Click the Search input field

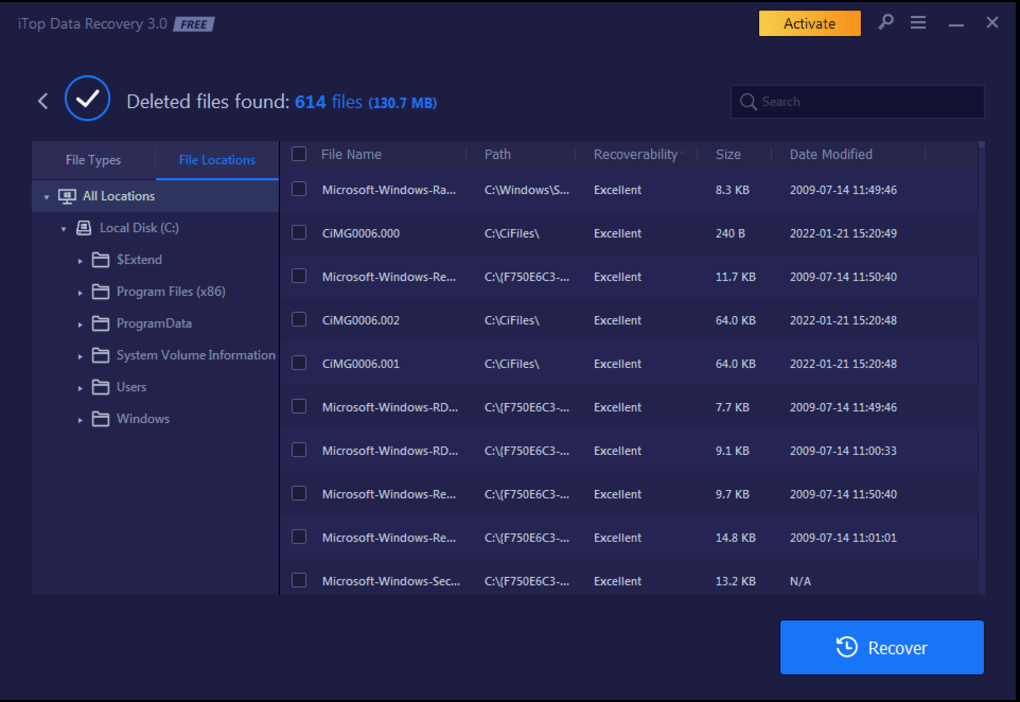click(x=867, y=101)
